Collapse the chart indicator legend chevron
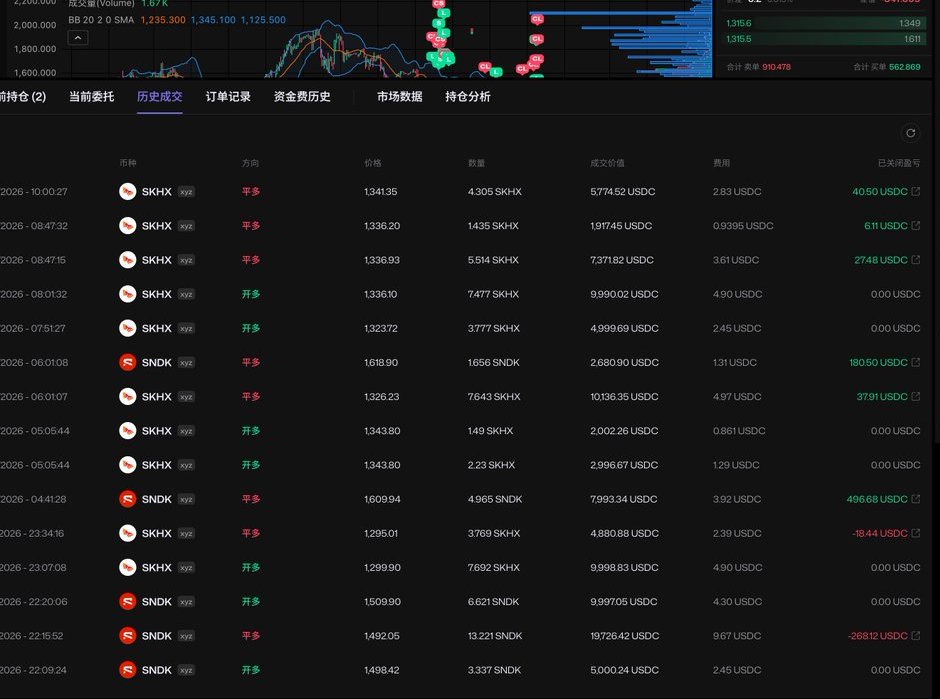This screenshot has height=699, width=940. 78,38
